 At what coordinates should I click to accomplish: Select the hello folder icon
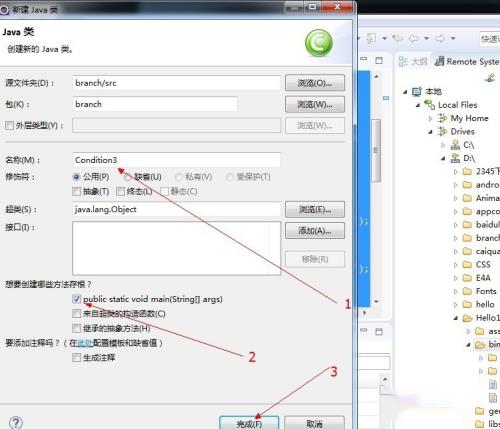pyautogui.click(x=468, y=304)
